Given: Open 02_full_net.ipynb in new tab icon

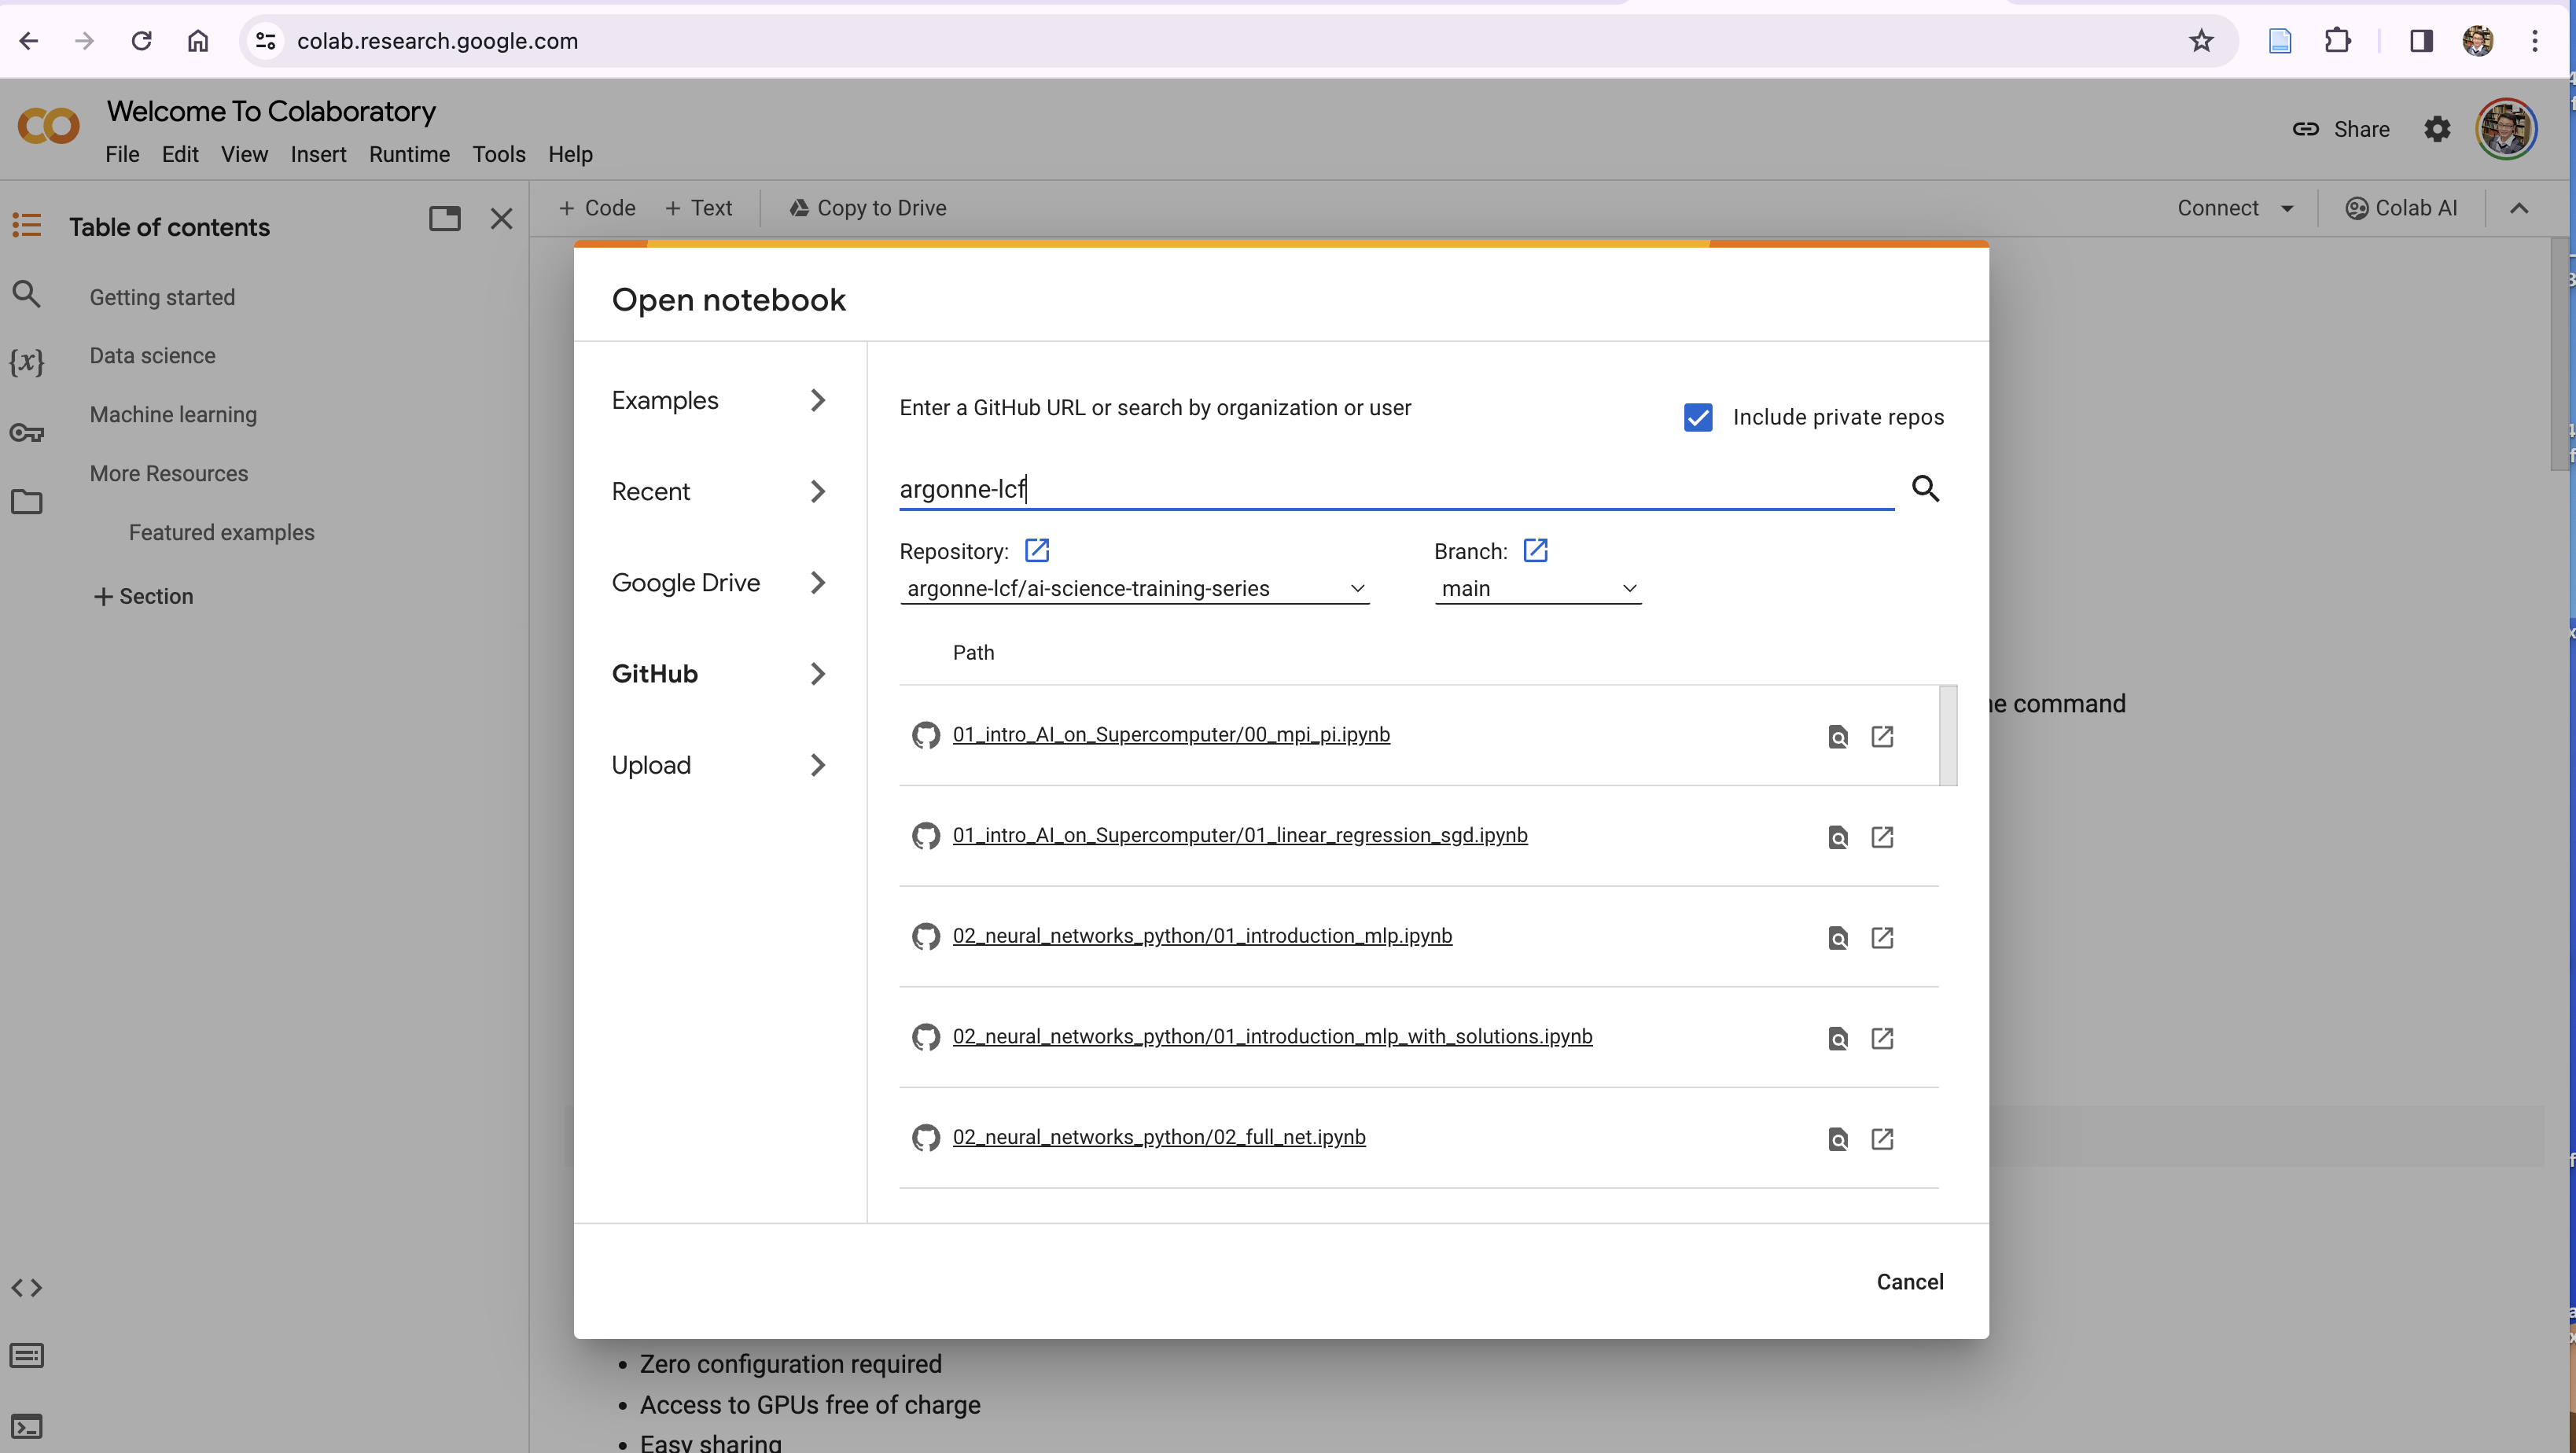Looking at the screenshot, I should [1882, 1139].
